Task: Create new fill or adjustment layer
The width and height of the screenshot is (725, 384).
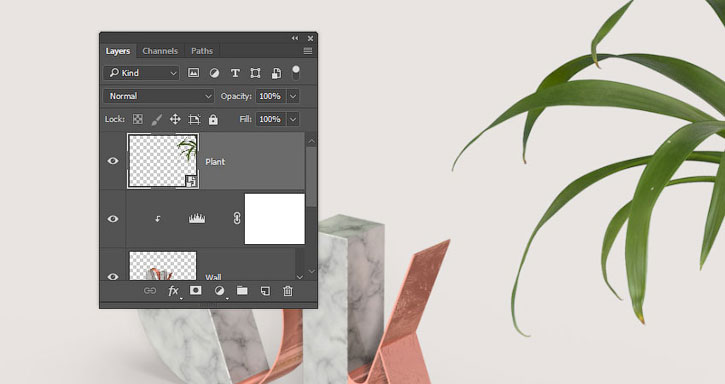Action: pos(219,291)
